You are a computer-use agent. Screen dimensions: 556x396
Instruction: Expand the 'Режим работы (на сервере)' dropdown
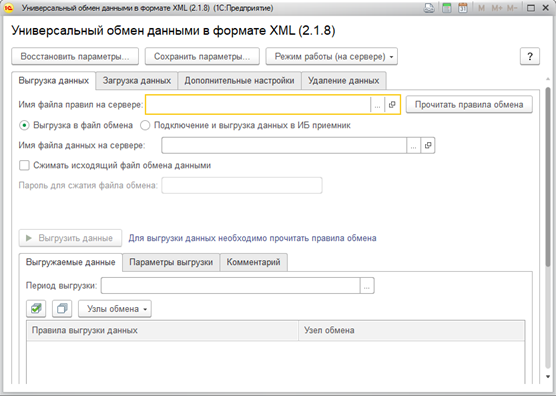pos(332,56)
